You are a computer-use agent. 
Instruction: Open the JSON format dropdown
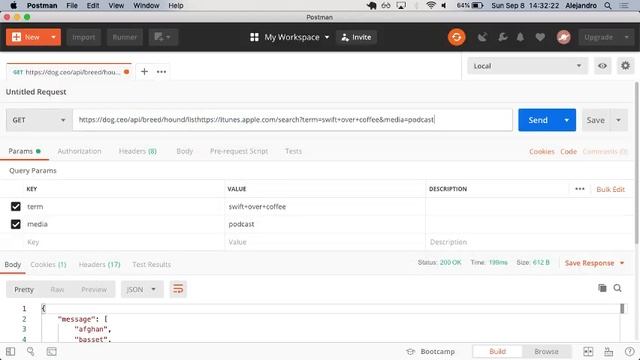[142, 289]
